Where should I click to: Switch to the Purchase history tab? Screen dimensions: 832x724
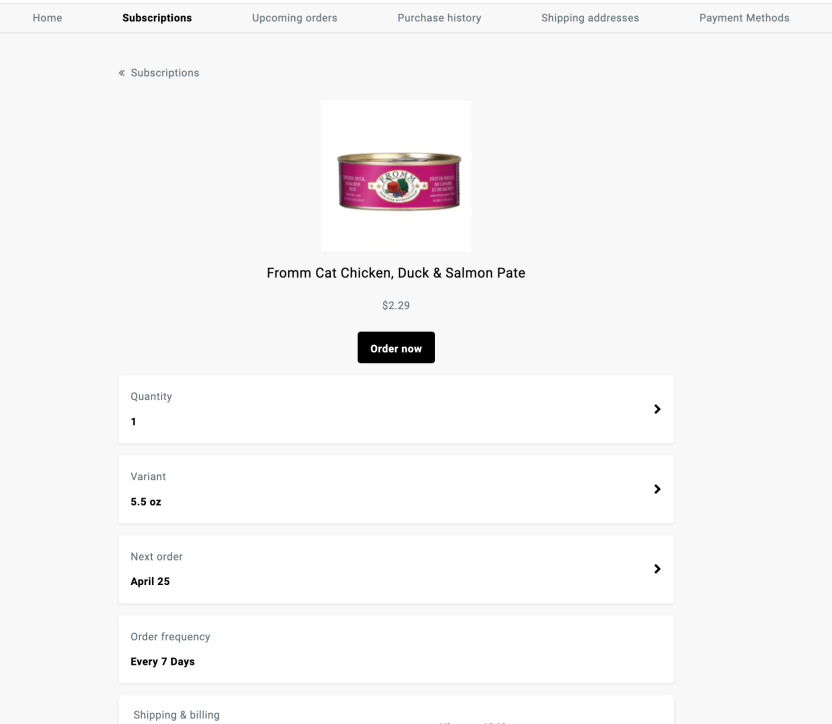439,18
